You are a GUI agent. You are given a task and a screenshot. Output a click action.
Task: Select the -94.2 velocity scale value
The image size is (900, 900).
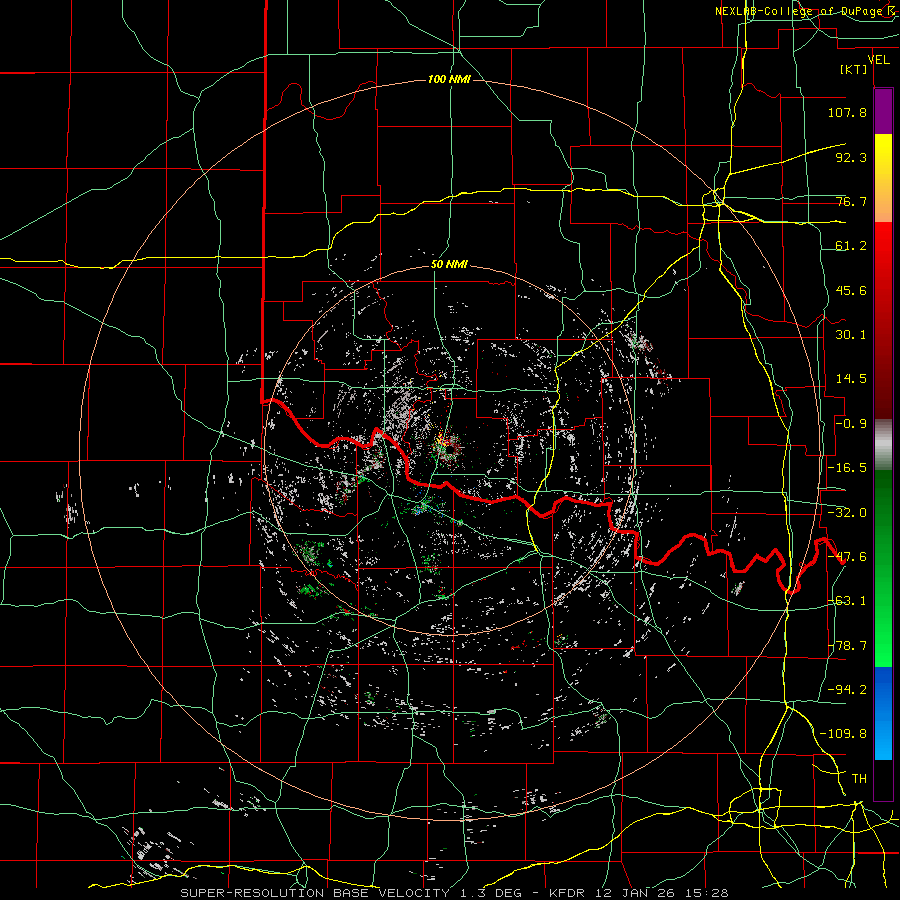847,689
